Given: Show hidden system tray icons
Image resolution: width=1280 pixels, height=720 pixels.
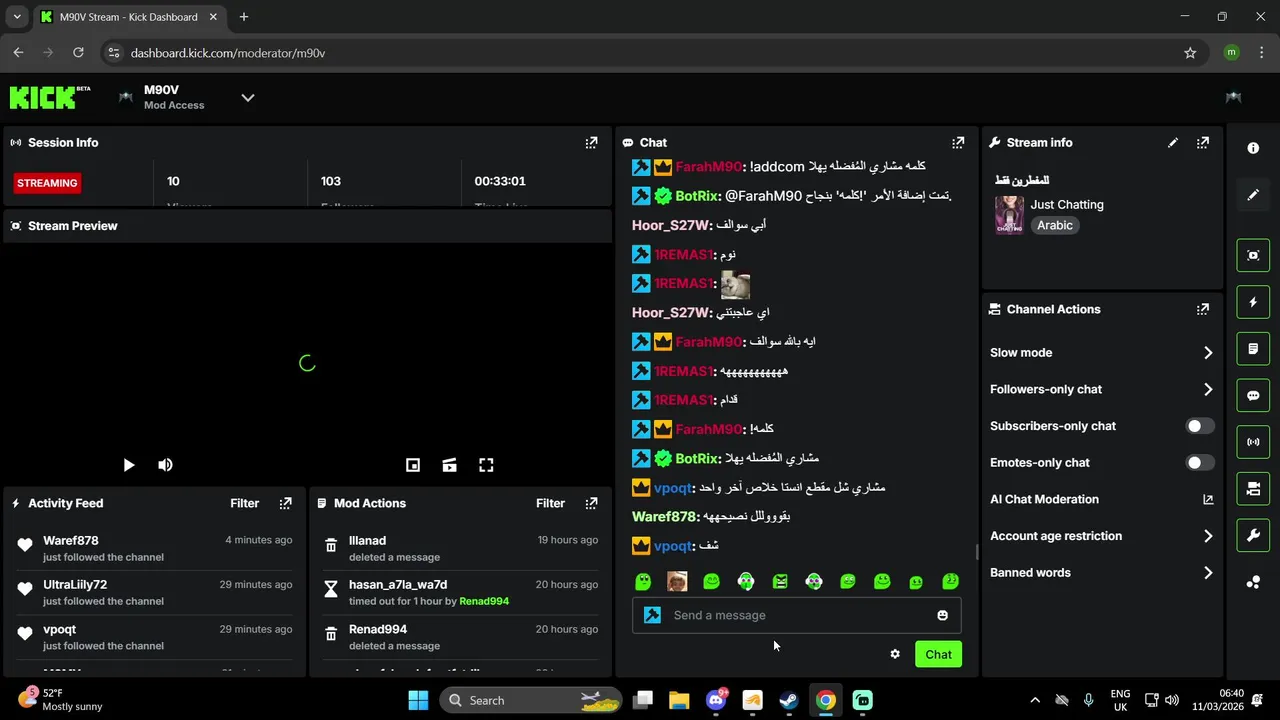Looking at the screenshot, I should [1035, 700].
